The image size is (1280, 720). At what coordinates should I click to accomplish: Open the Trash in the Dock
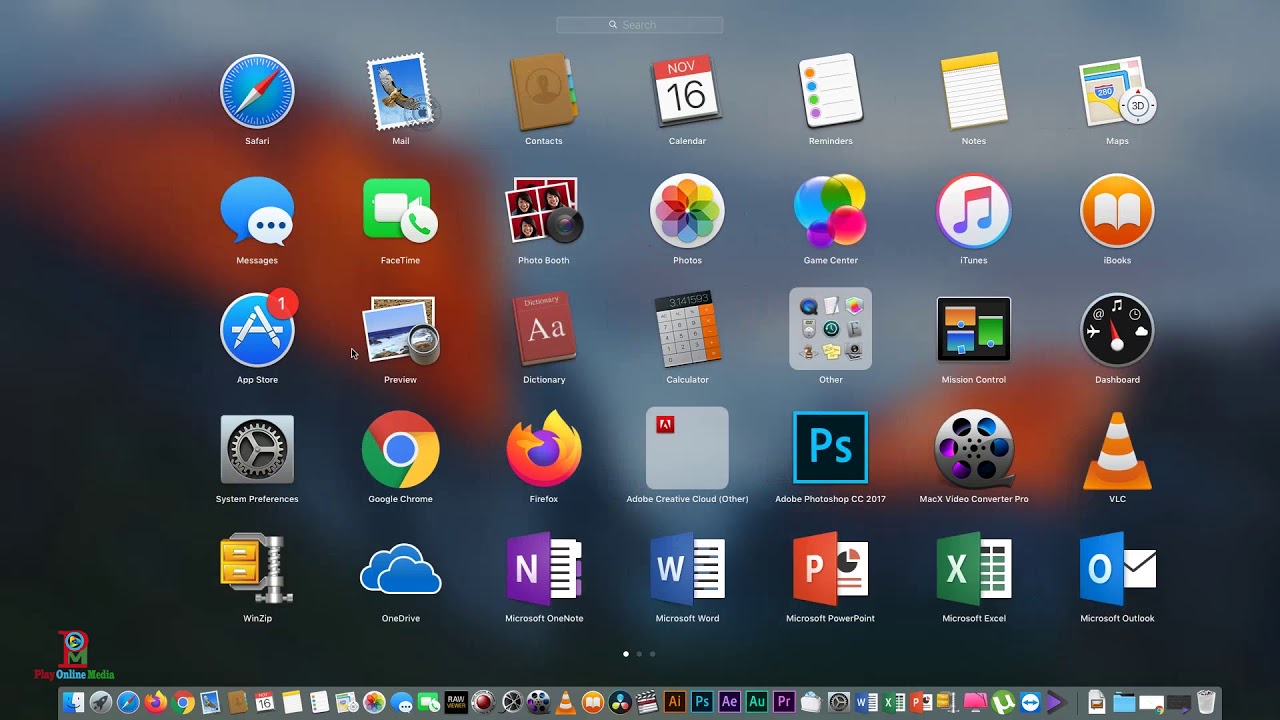[x=1206, y=702]
